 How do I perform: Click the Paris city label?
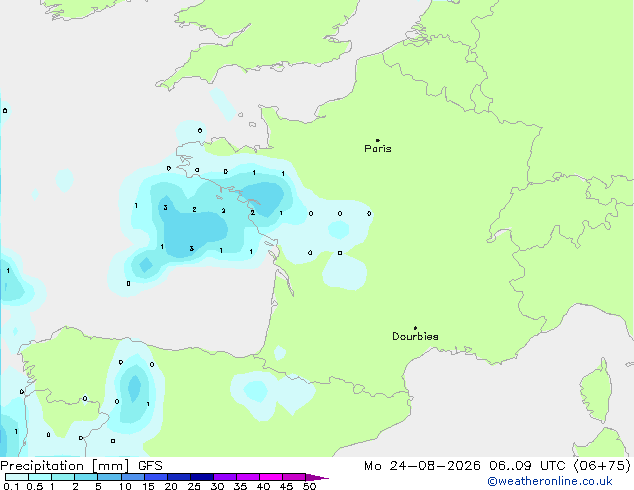[378, 149]
